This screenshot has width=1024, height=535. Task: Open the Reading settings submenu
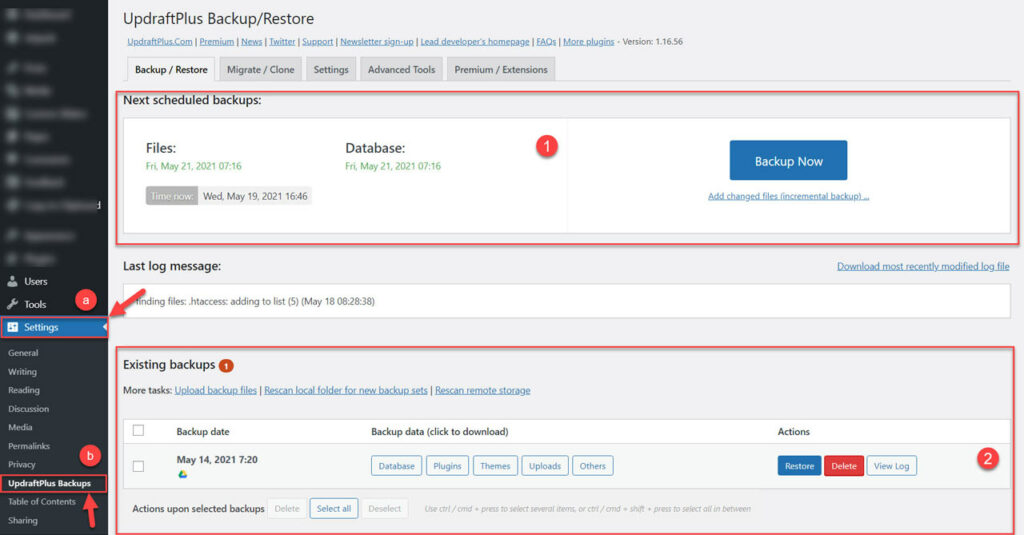(24, 390)
